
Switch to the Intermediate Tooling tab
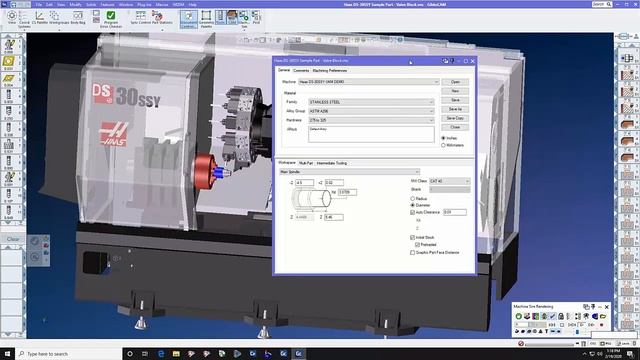tap(332, 163)
